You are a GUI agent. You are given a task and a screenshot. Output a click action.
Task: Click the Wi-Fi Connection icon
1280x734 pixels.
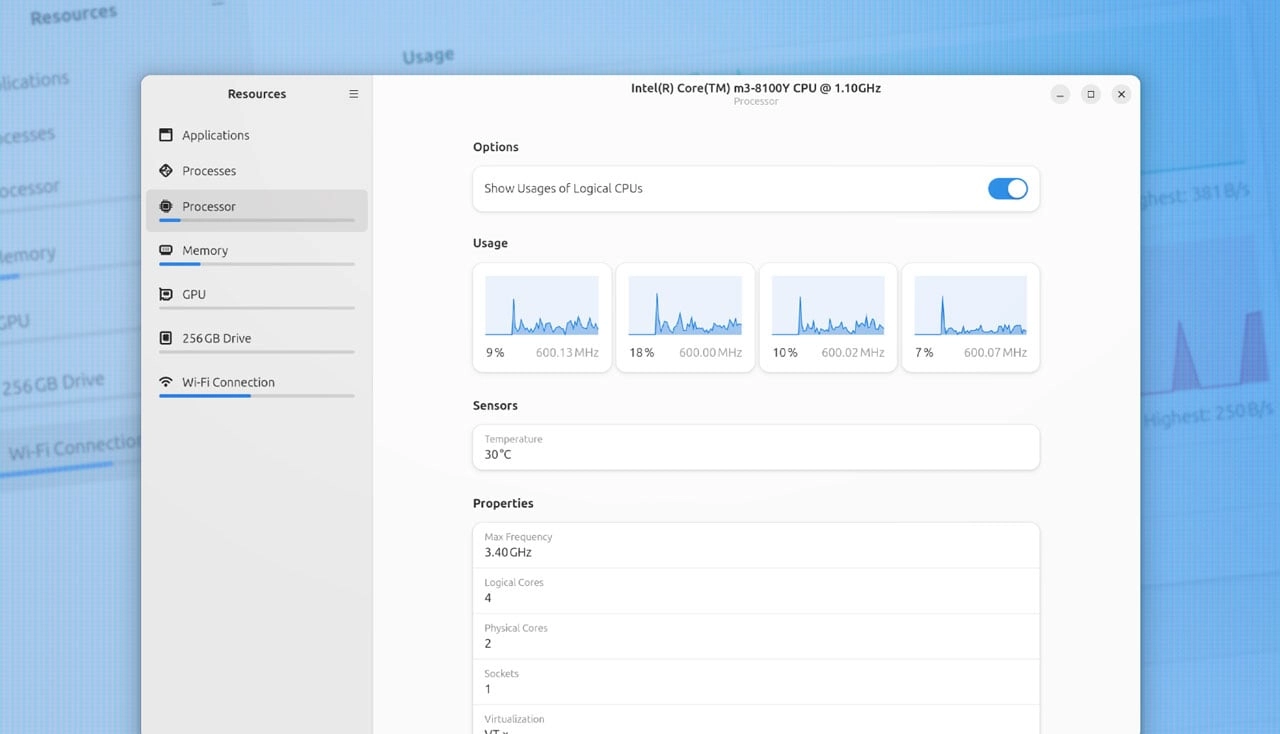click(x=165, y=381)
